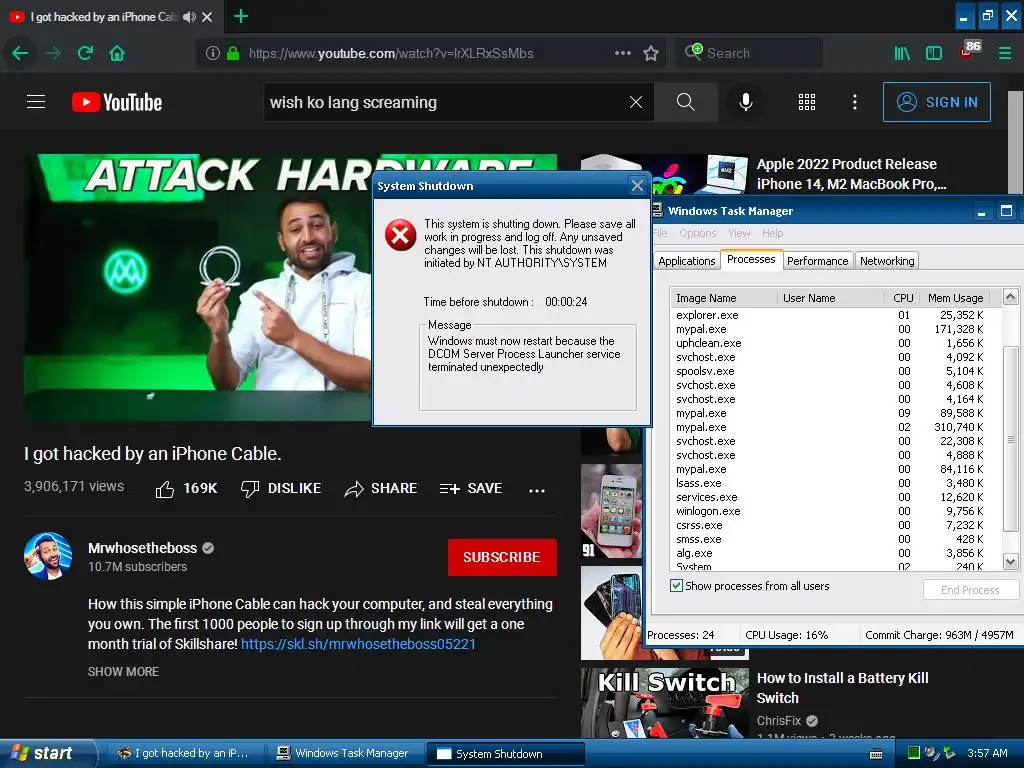Image resolution: width=1024 pixels, height=768 pixels.
Task: Open Options menu in Task Manager
Action: pyautogui.click(x=697, y=233)
